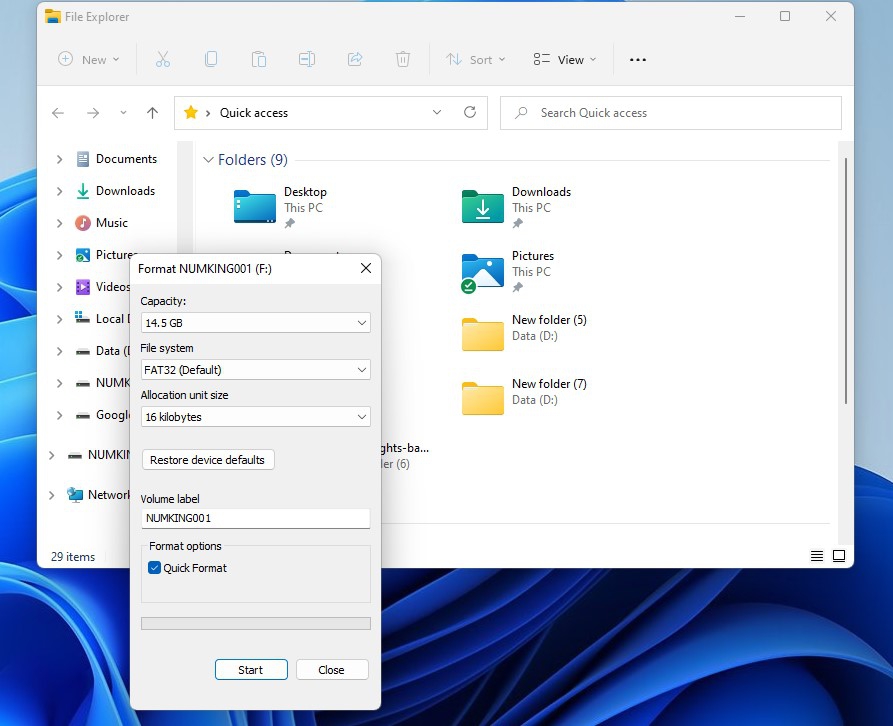This screenshot has height=726, width=893.
Task: Collapse the Folders (9) group
Action: [208, 160]
